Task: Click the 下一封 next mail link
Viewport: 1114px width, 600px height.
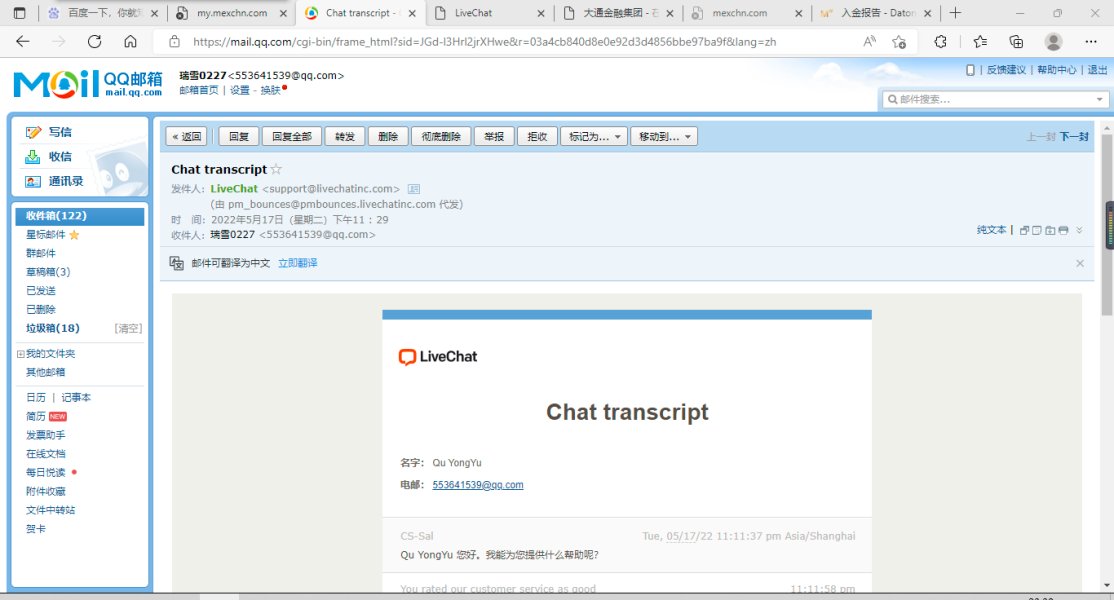Action: coord(1074,136)
